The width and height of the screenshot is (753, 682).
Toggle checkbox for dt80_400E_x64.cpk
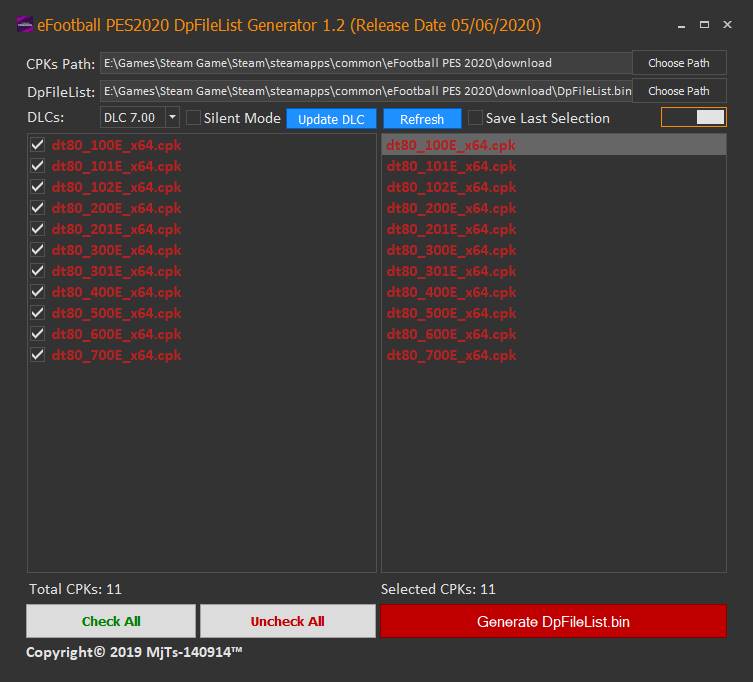click(37, 292)
